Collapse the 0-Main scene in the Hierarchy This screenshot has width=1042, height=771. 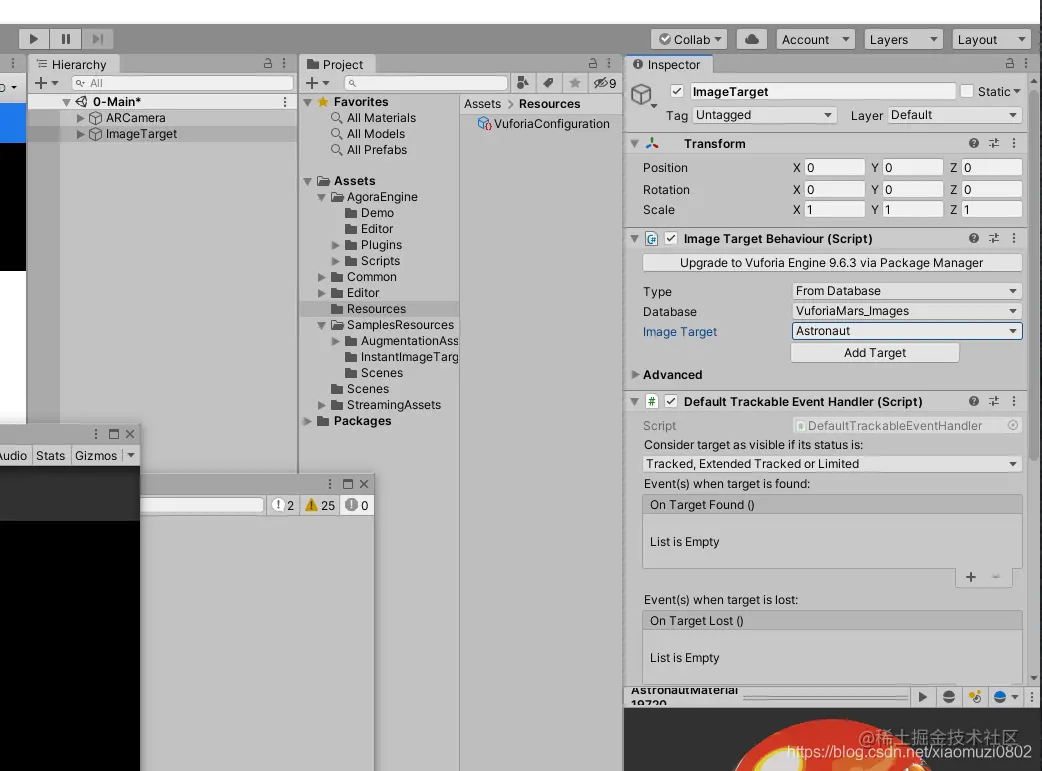pos(66,102)
